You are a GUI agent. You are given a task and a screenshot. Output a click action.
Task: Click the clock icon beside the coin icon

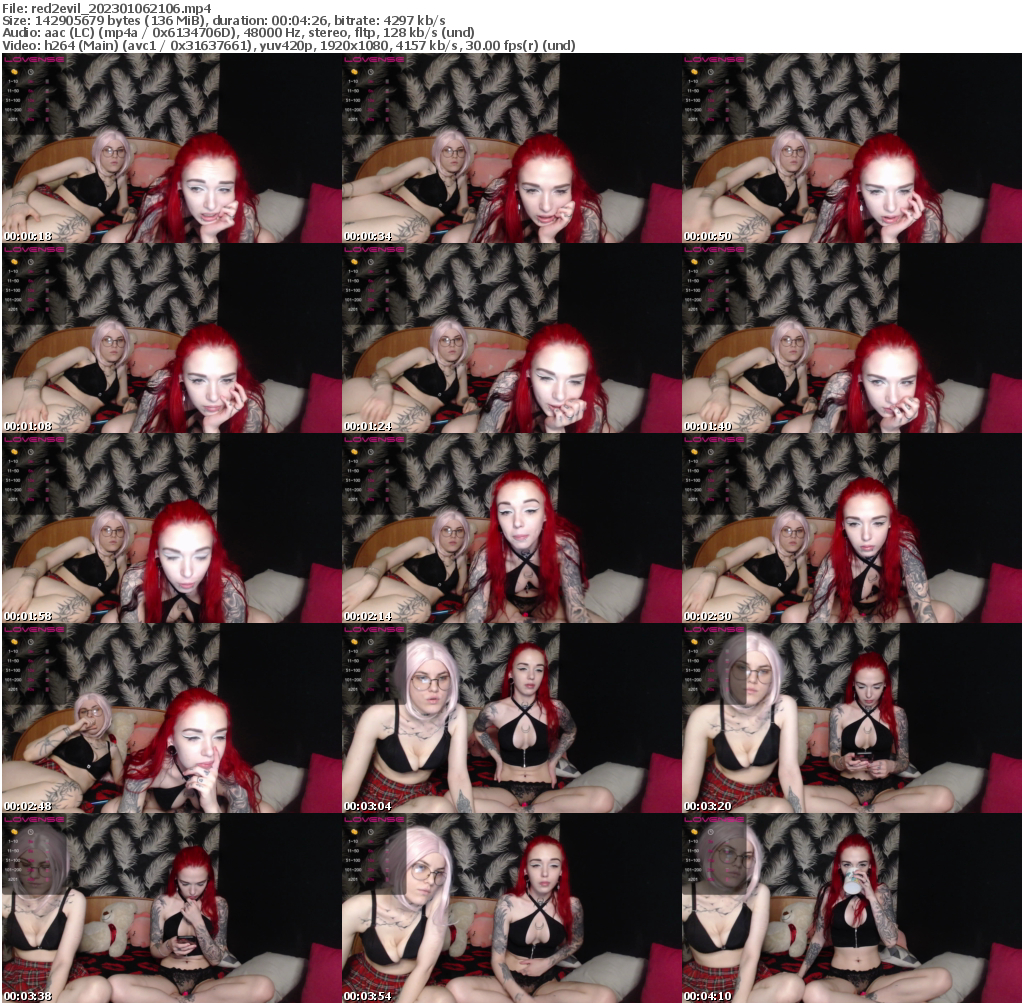(30, 72)
